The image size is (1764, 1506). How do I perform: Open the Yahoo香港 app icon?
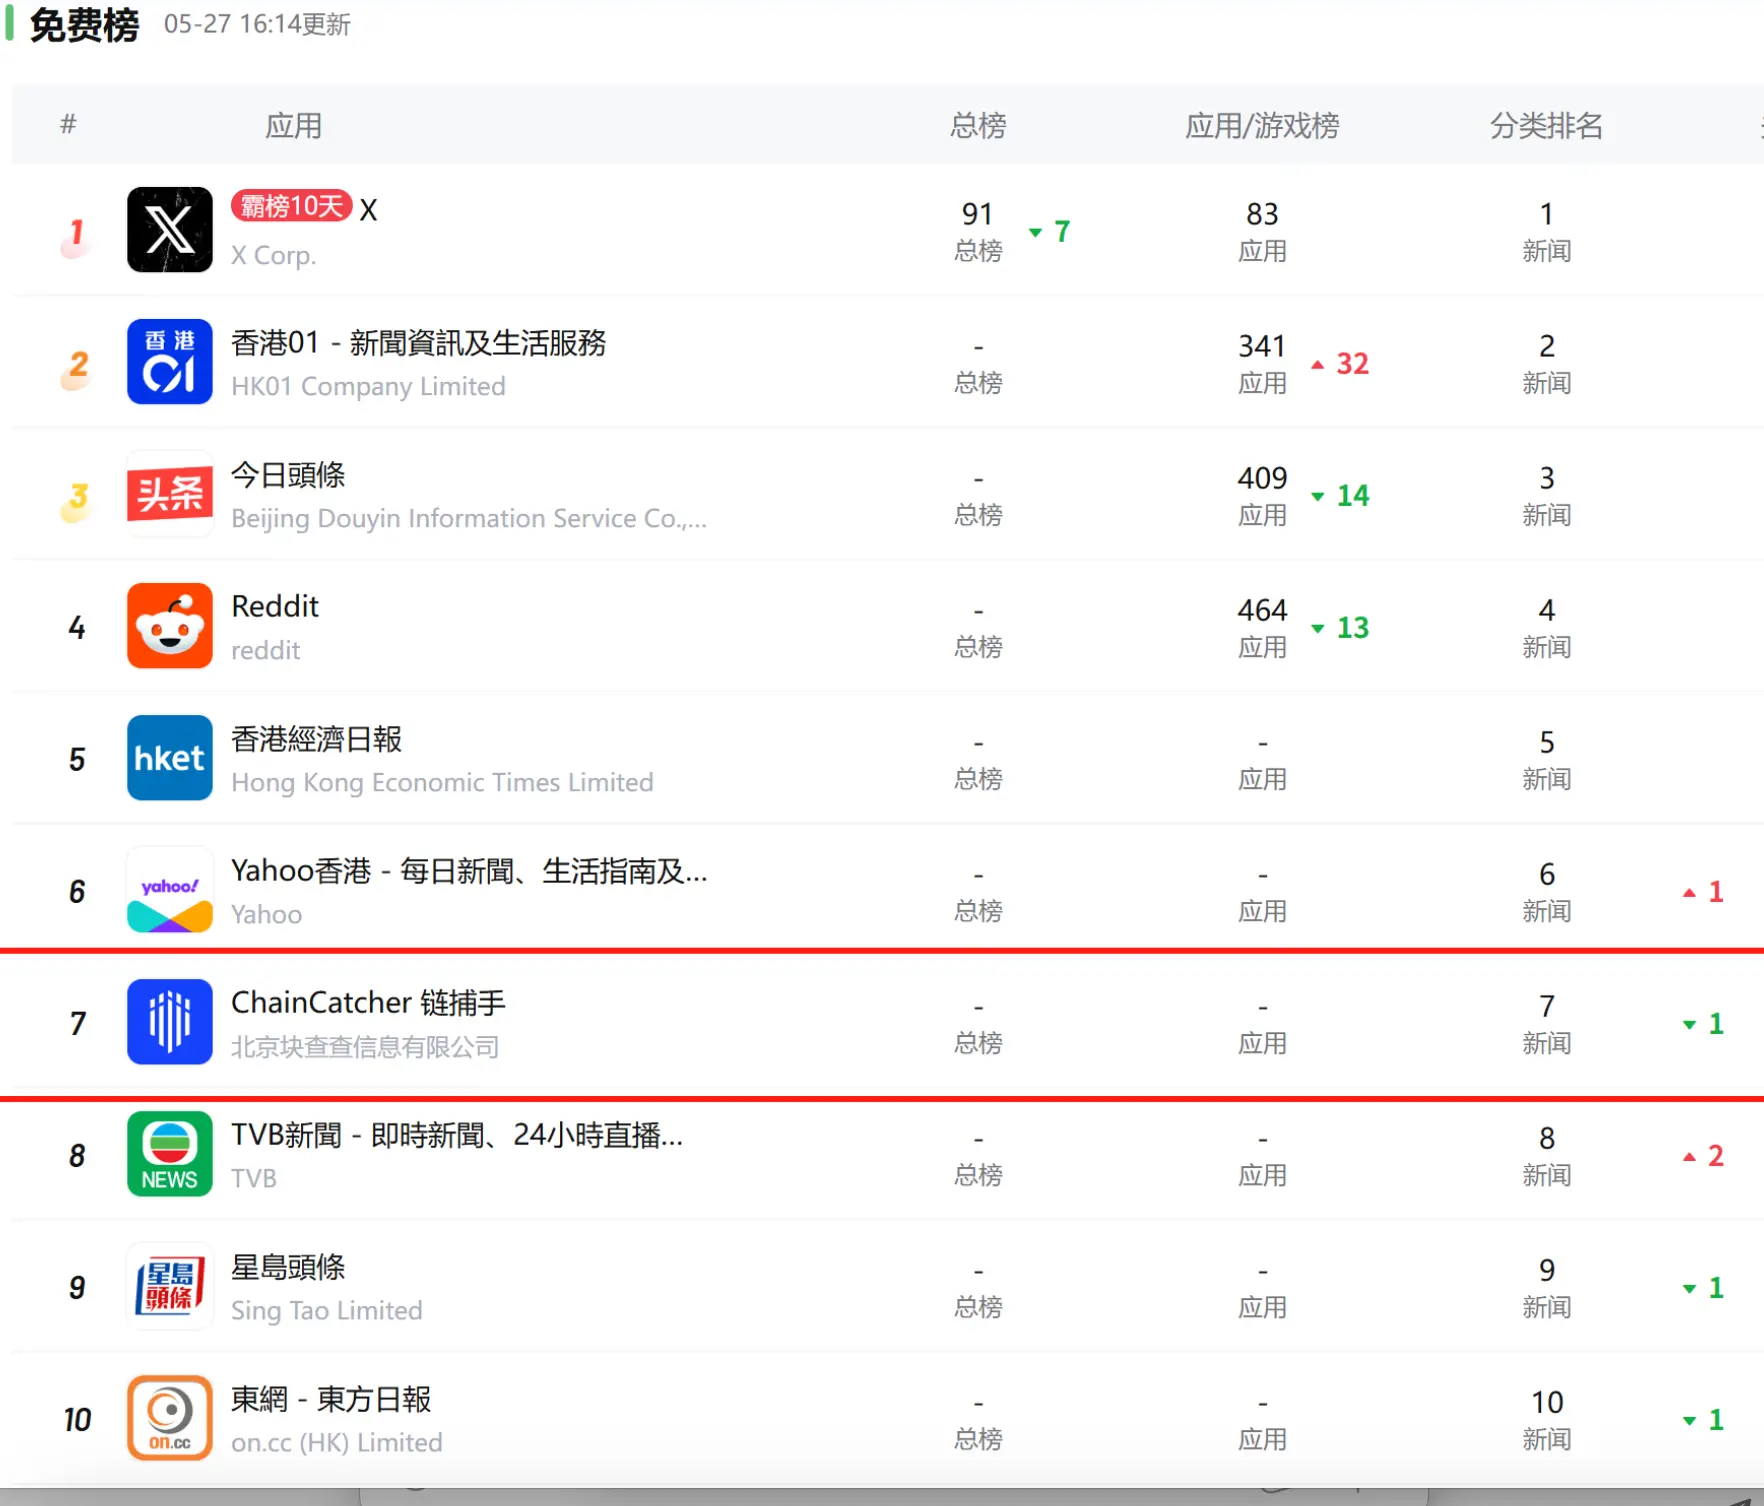(168, 890)
